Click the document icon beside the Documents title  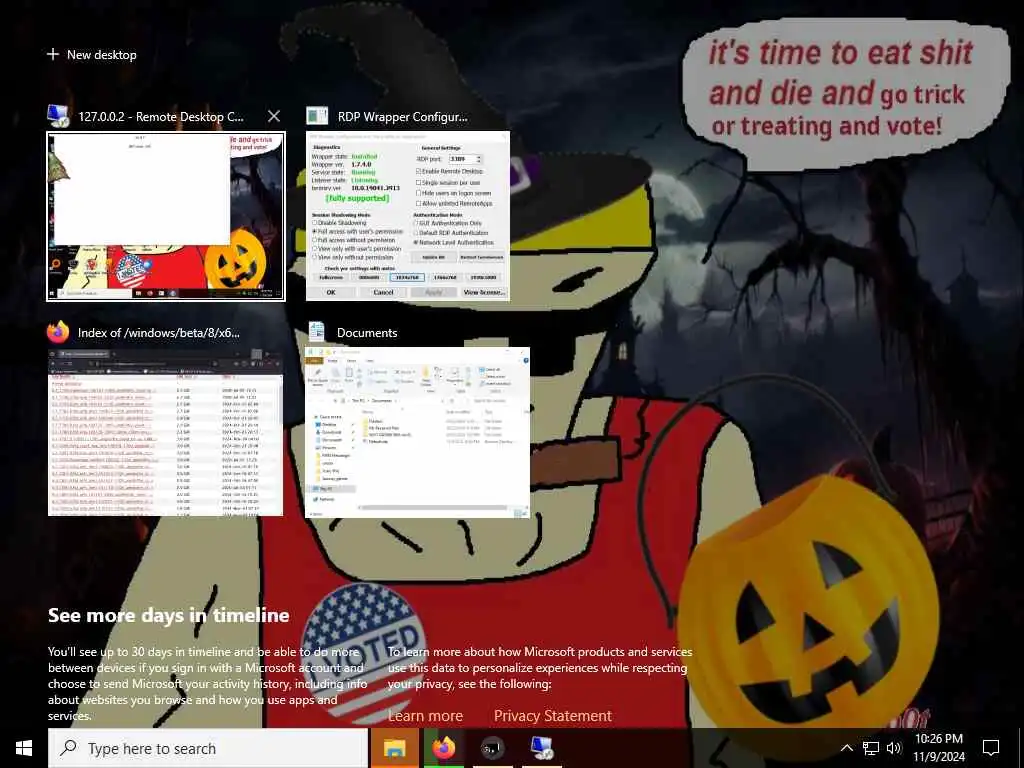tap(317, 332)
